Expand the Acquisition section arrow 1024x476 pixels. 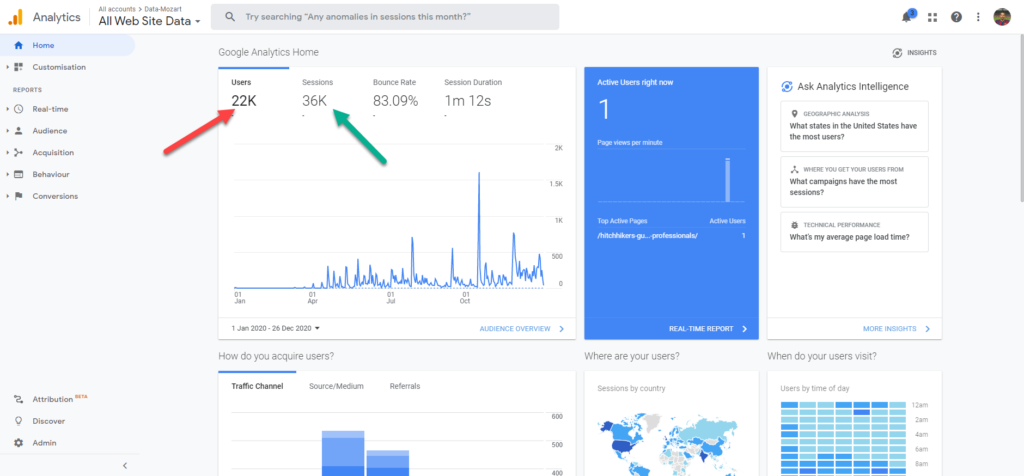click(7, 153)
